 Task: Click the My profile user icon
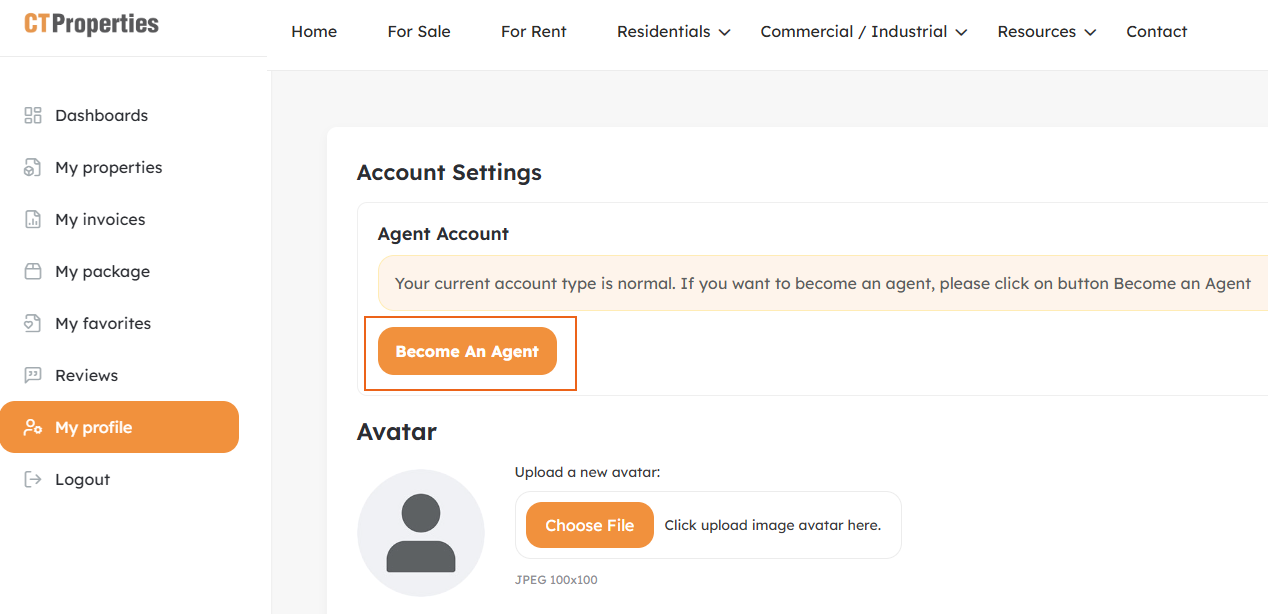(x=33, y=427)
